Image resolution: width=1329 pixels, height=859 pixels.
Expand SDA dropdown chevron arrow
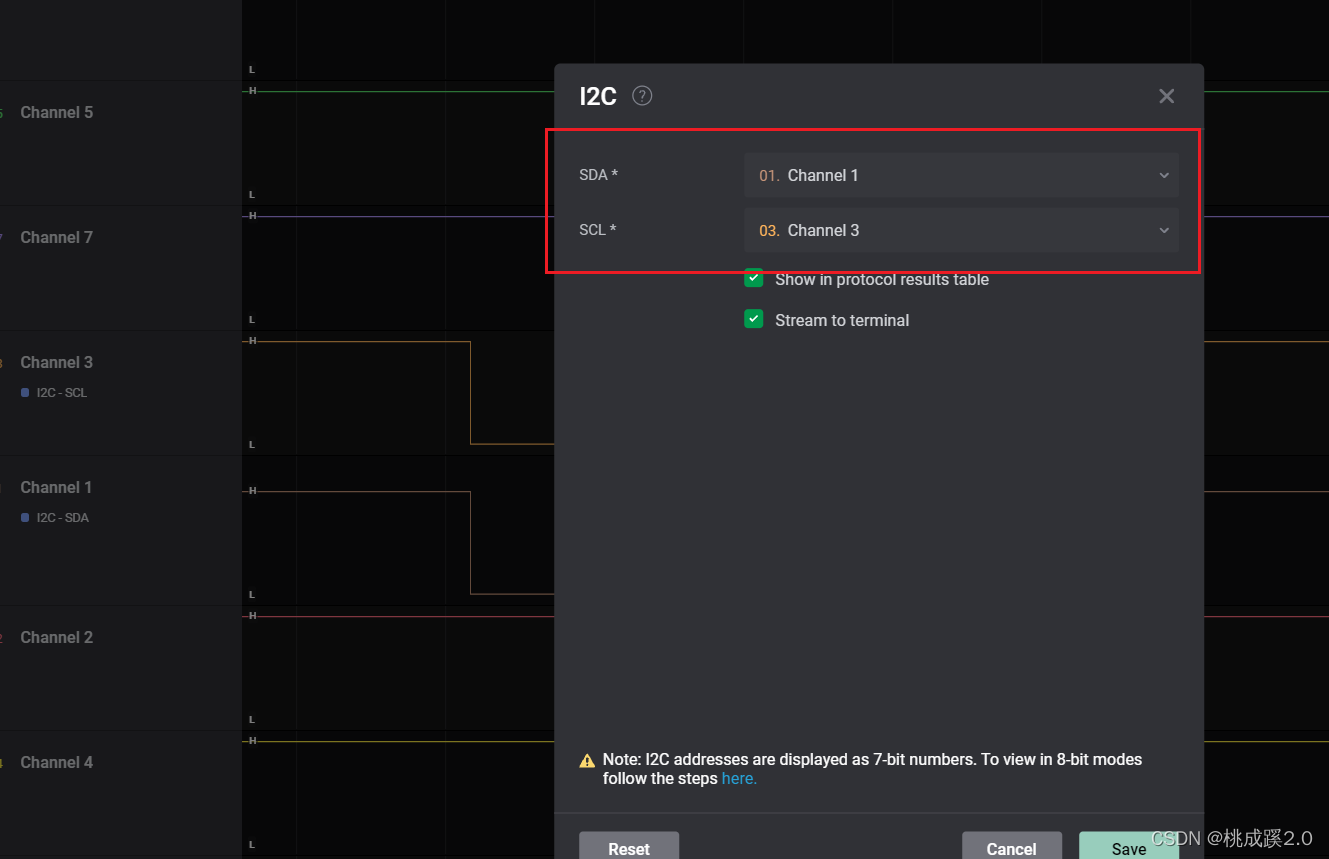[1164, 175]
